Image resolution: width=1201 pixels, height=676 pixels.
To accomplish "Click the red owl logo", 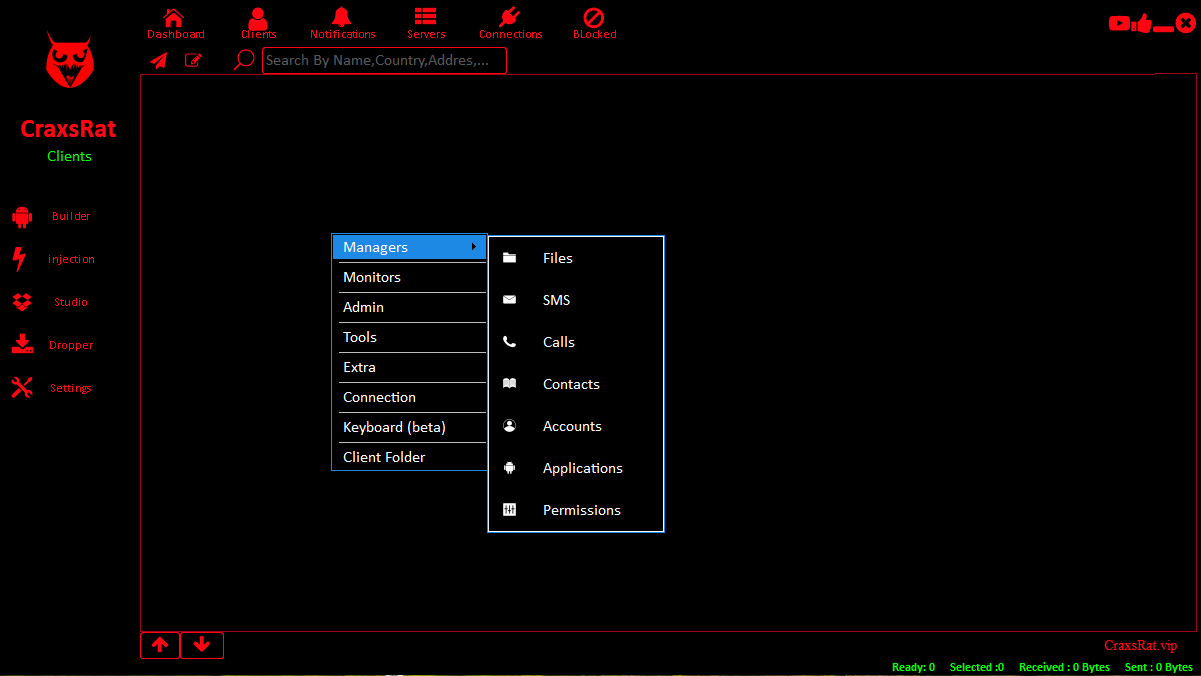I will 69,60.
